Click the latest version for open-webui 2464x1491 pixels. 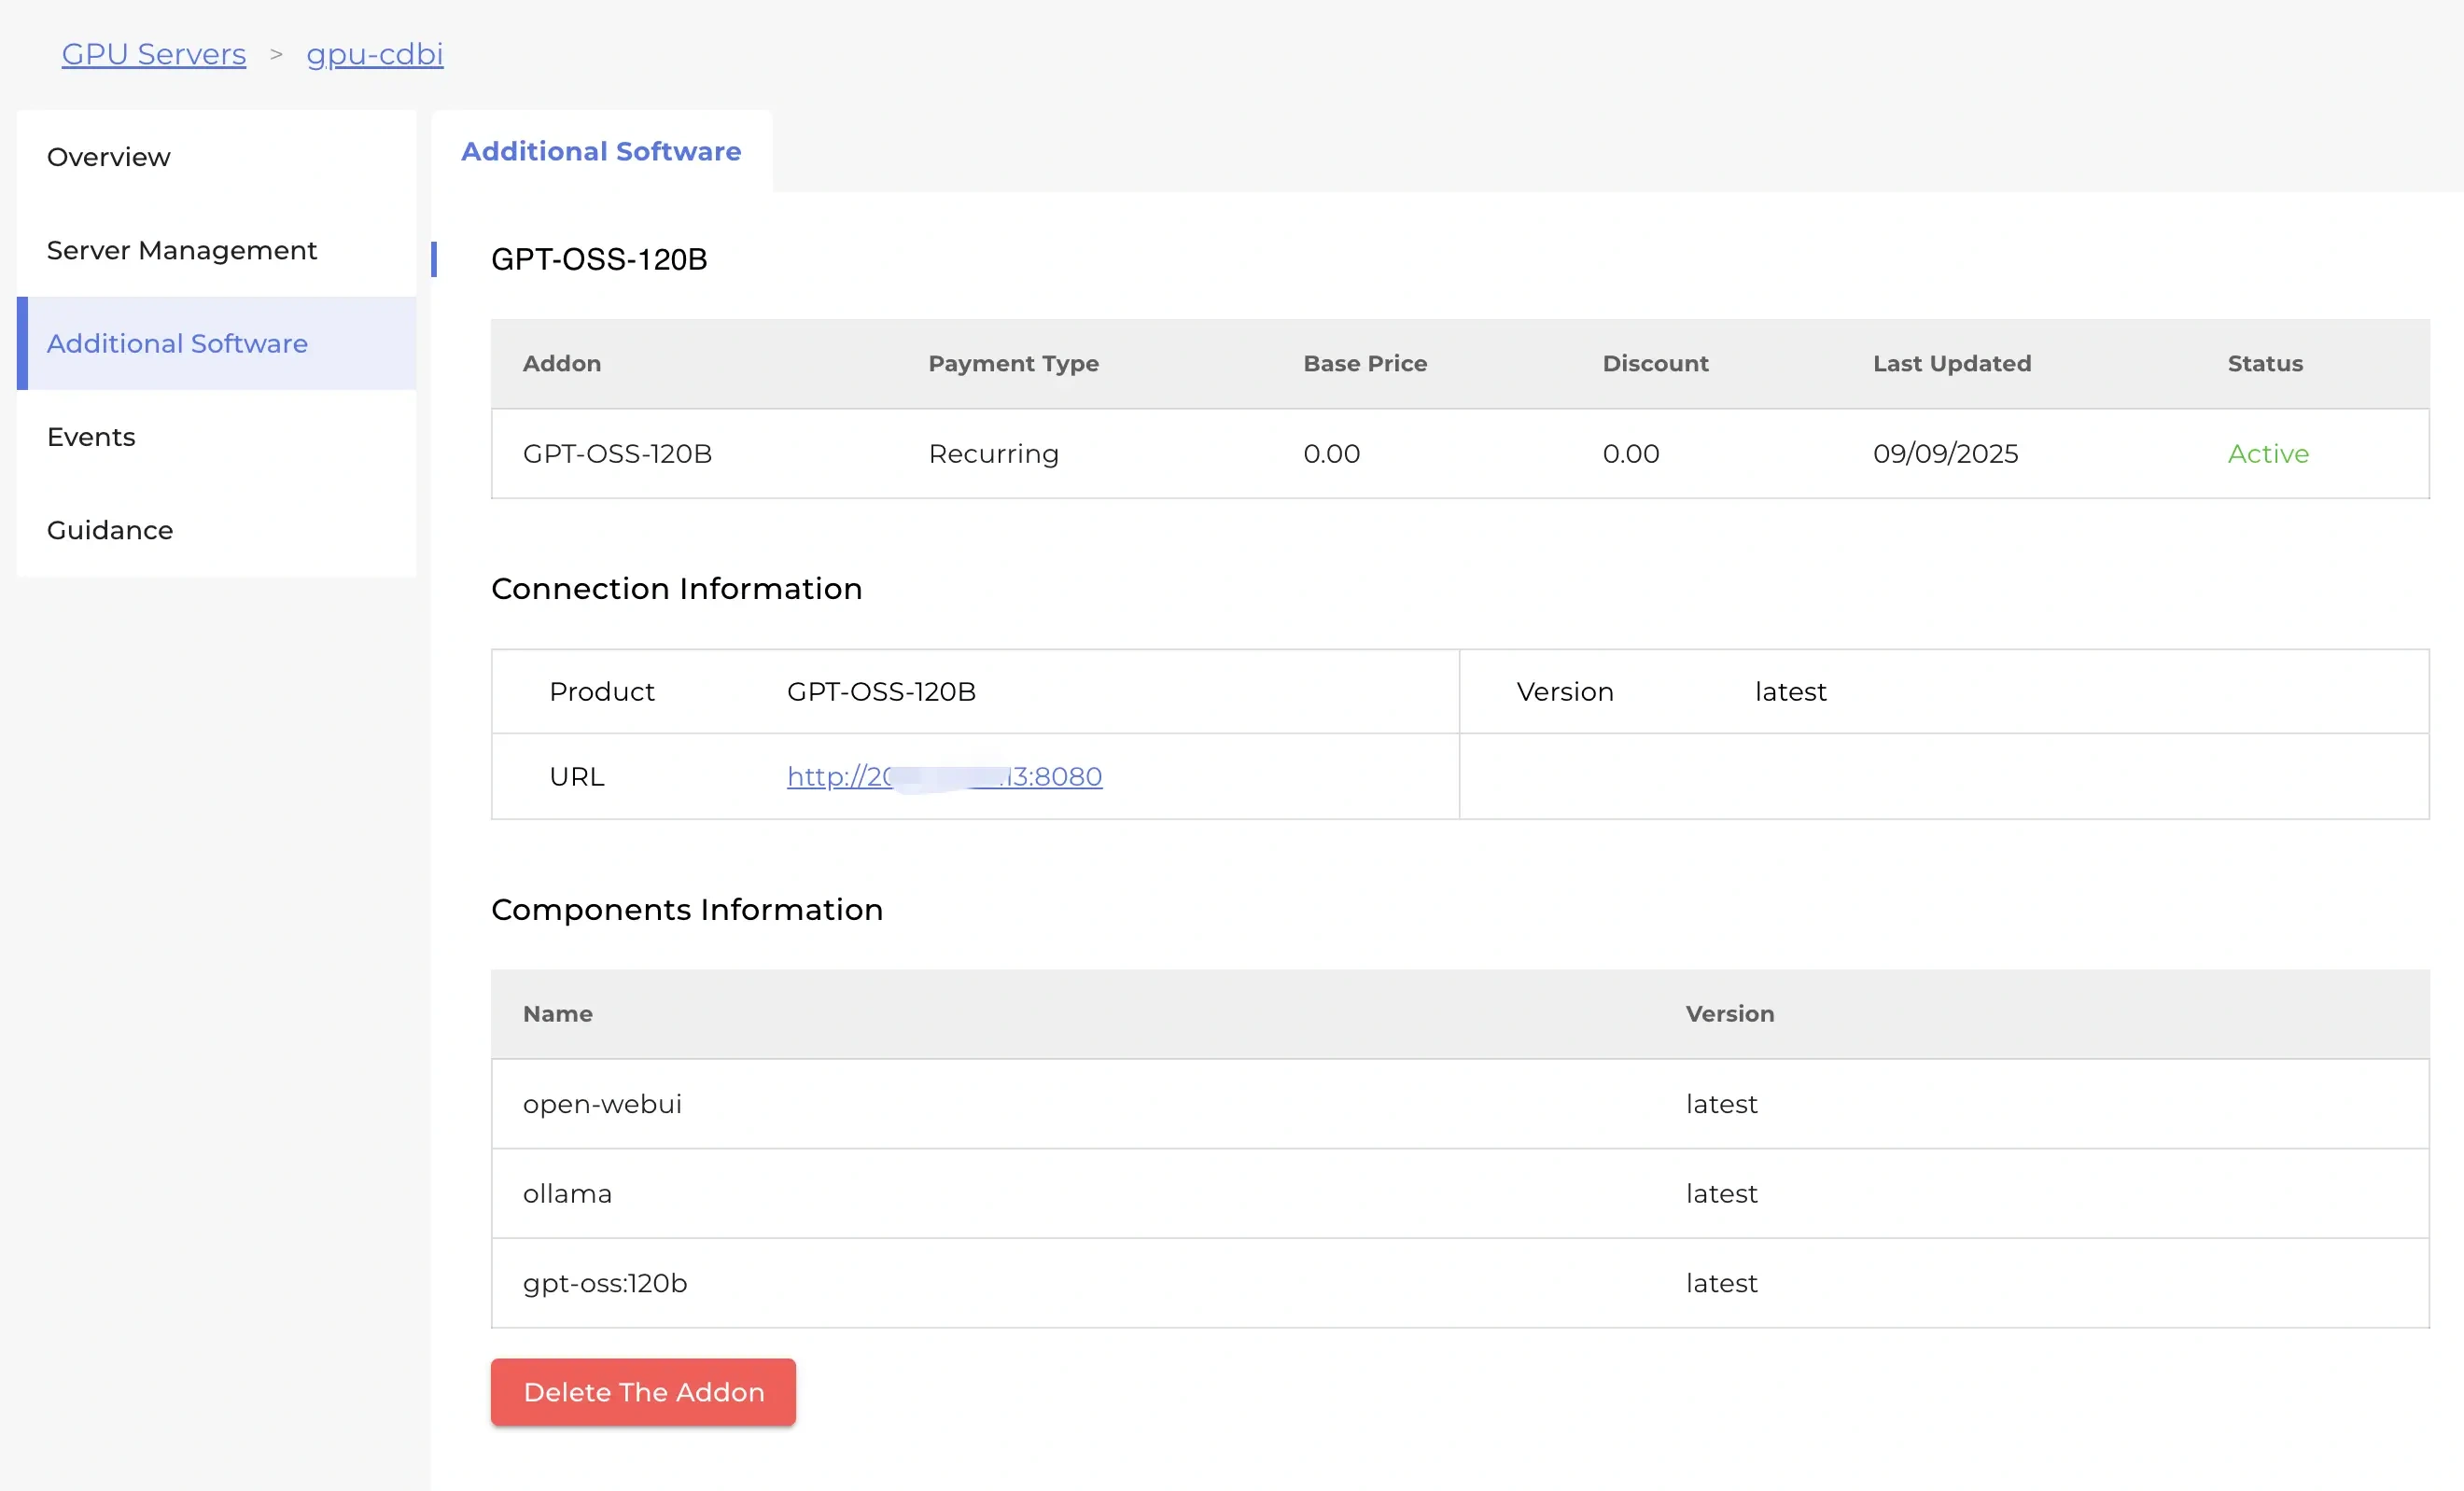(x=1721, y=1103)
